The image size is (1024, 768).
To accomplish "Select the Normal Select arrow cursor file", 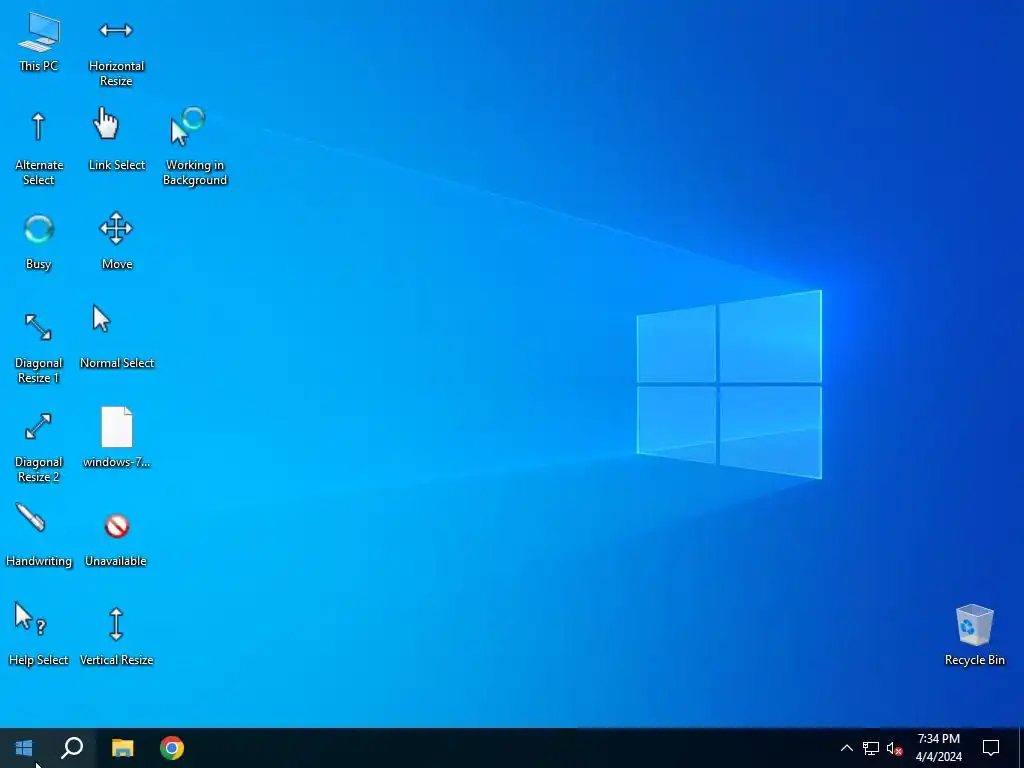I will (x=116, y=338).
